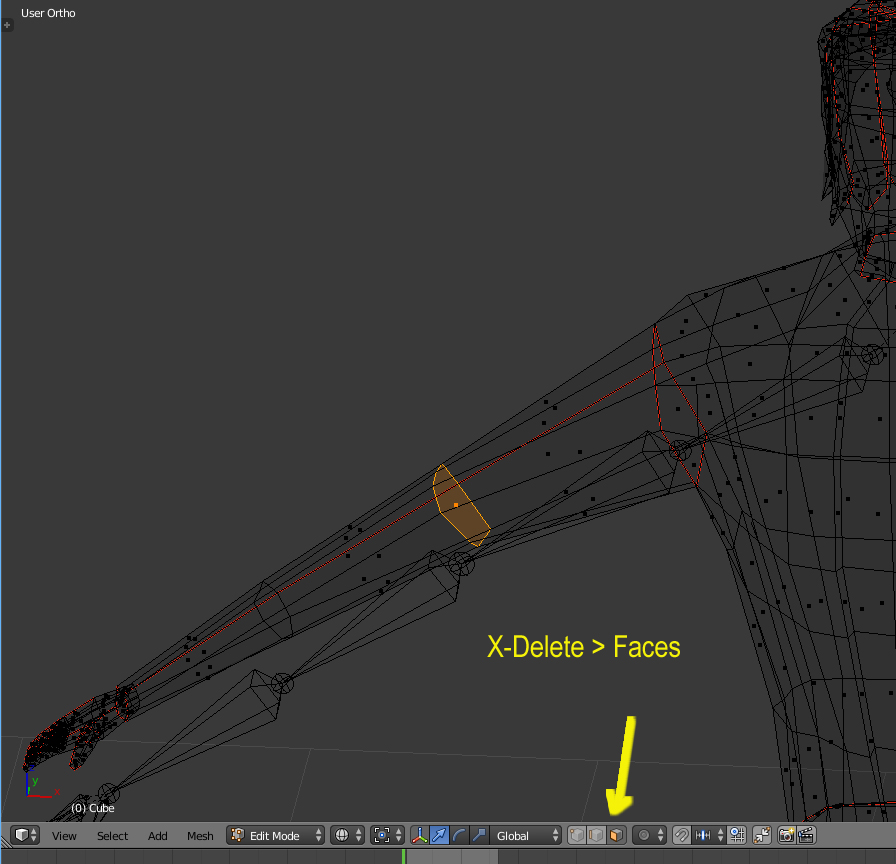Open the View menu
896x864 pixels.
[64, 836]
